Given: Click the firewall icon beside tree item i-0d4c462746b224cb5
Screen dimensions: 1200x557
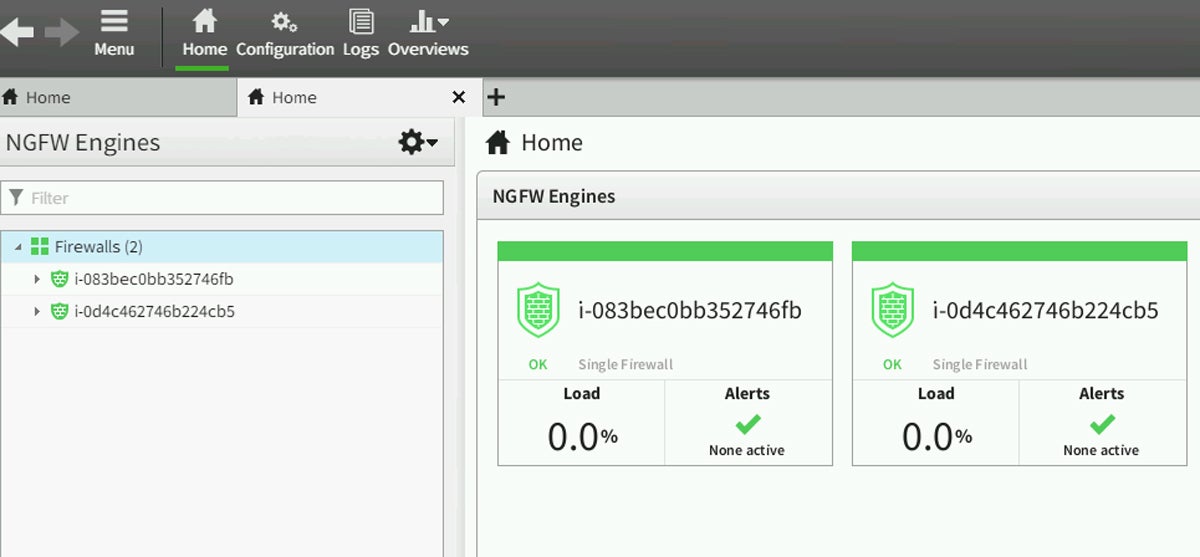Looking at the screenshot, I should (x=60, y=311).
